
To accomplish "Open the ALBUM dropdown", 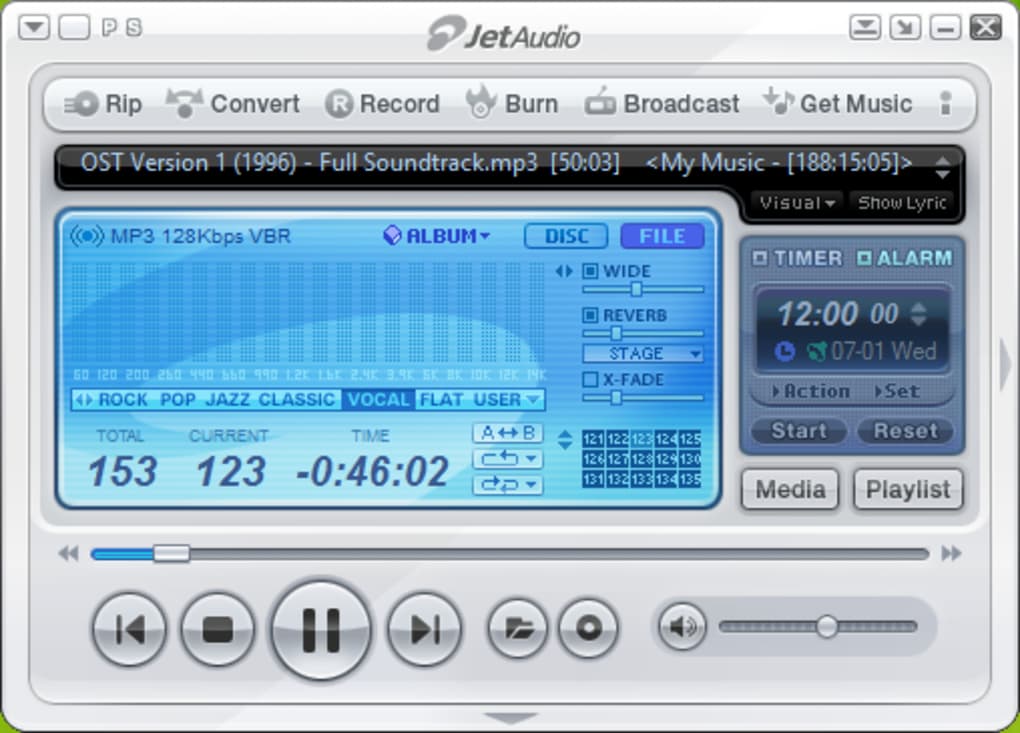I will pyautogui.click(x=444, y=236).
